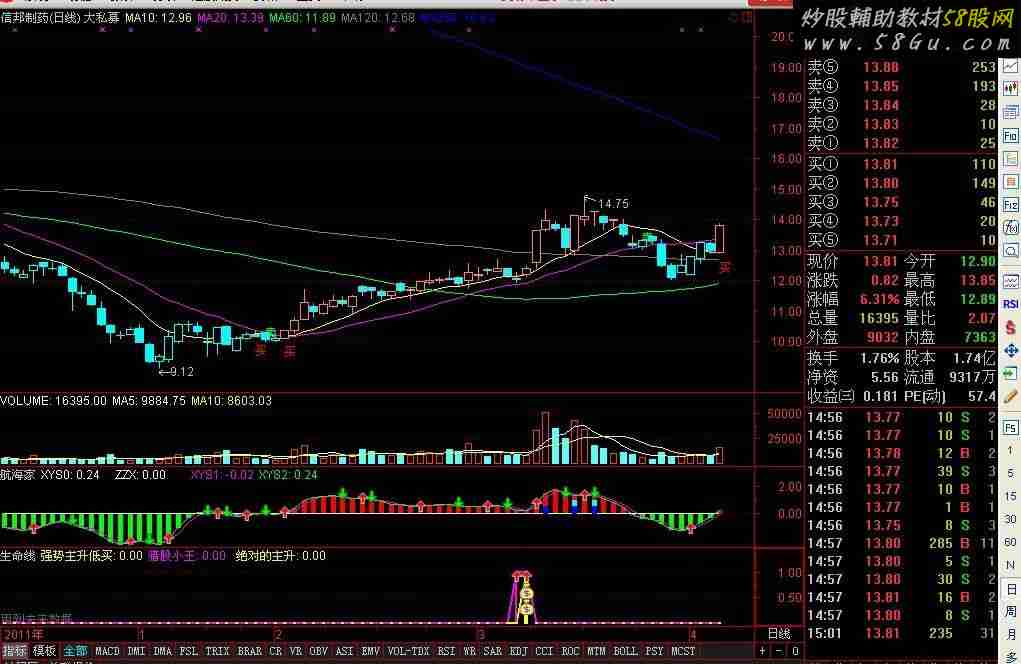Click the 指标 indicator button
The image size is (1021, 664).
coord(14,651)
